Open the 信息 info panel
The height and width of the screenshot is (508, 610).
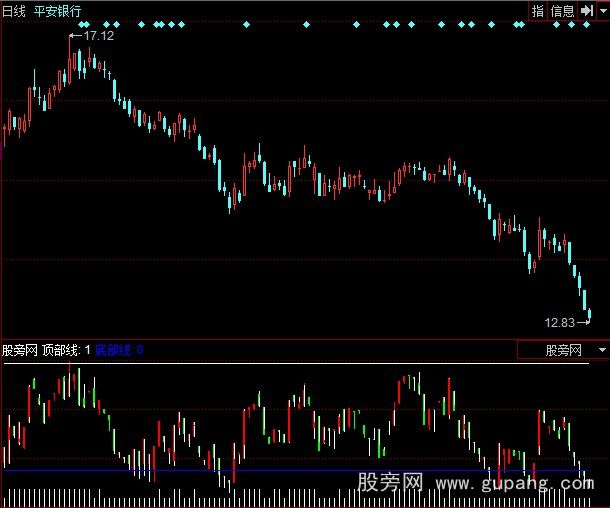[x=563, y=11]
